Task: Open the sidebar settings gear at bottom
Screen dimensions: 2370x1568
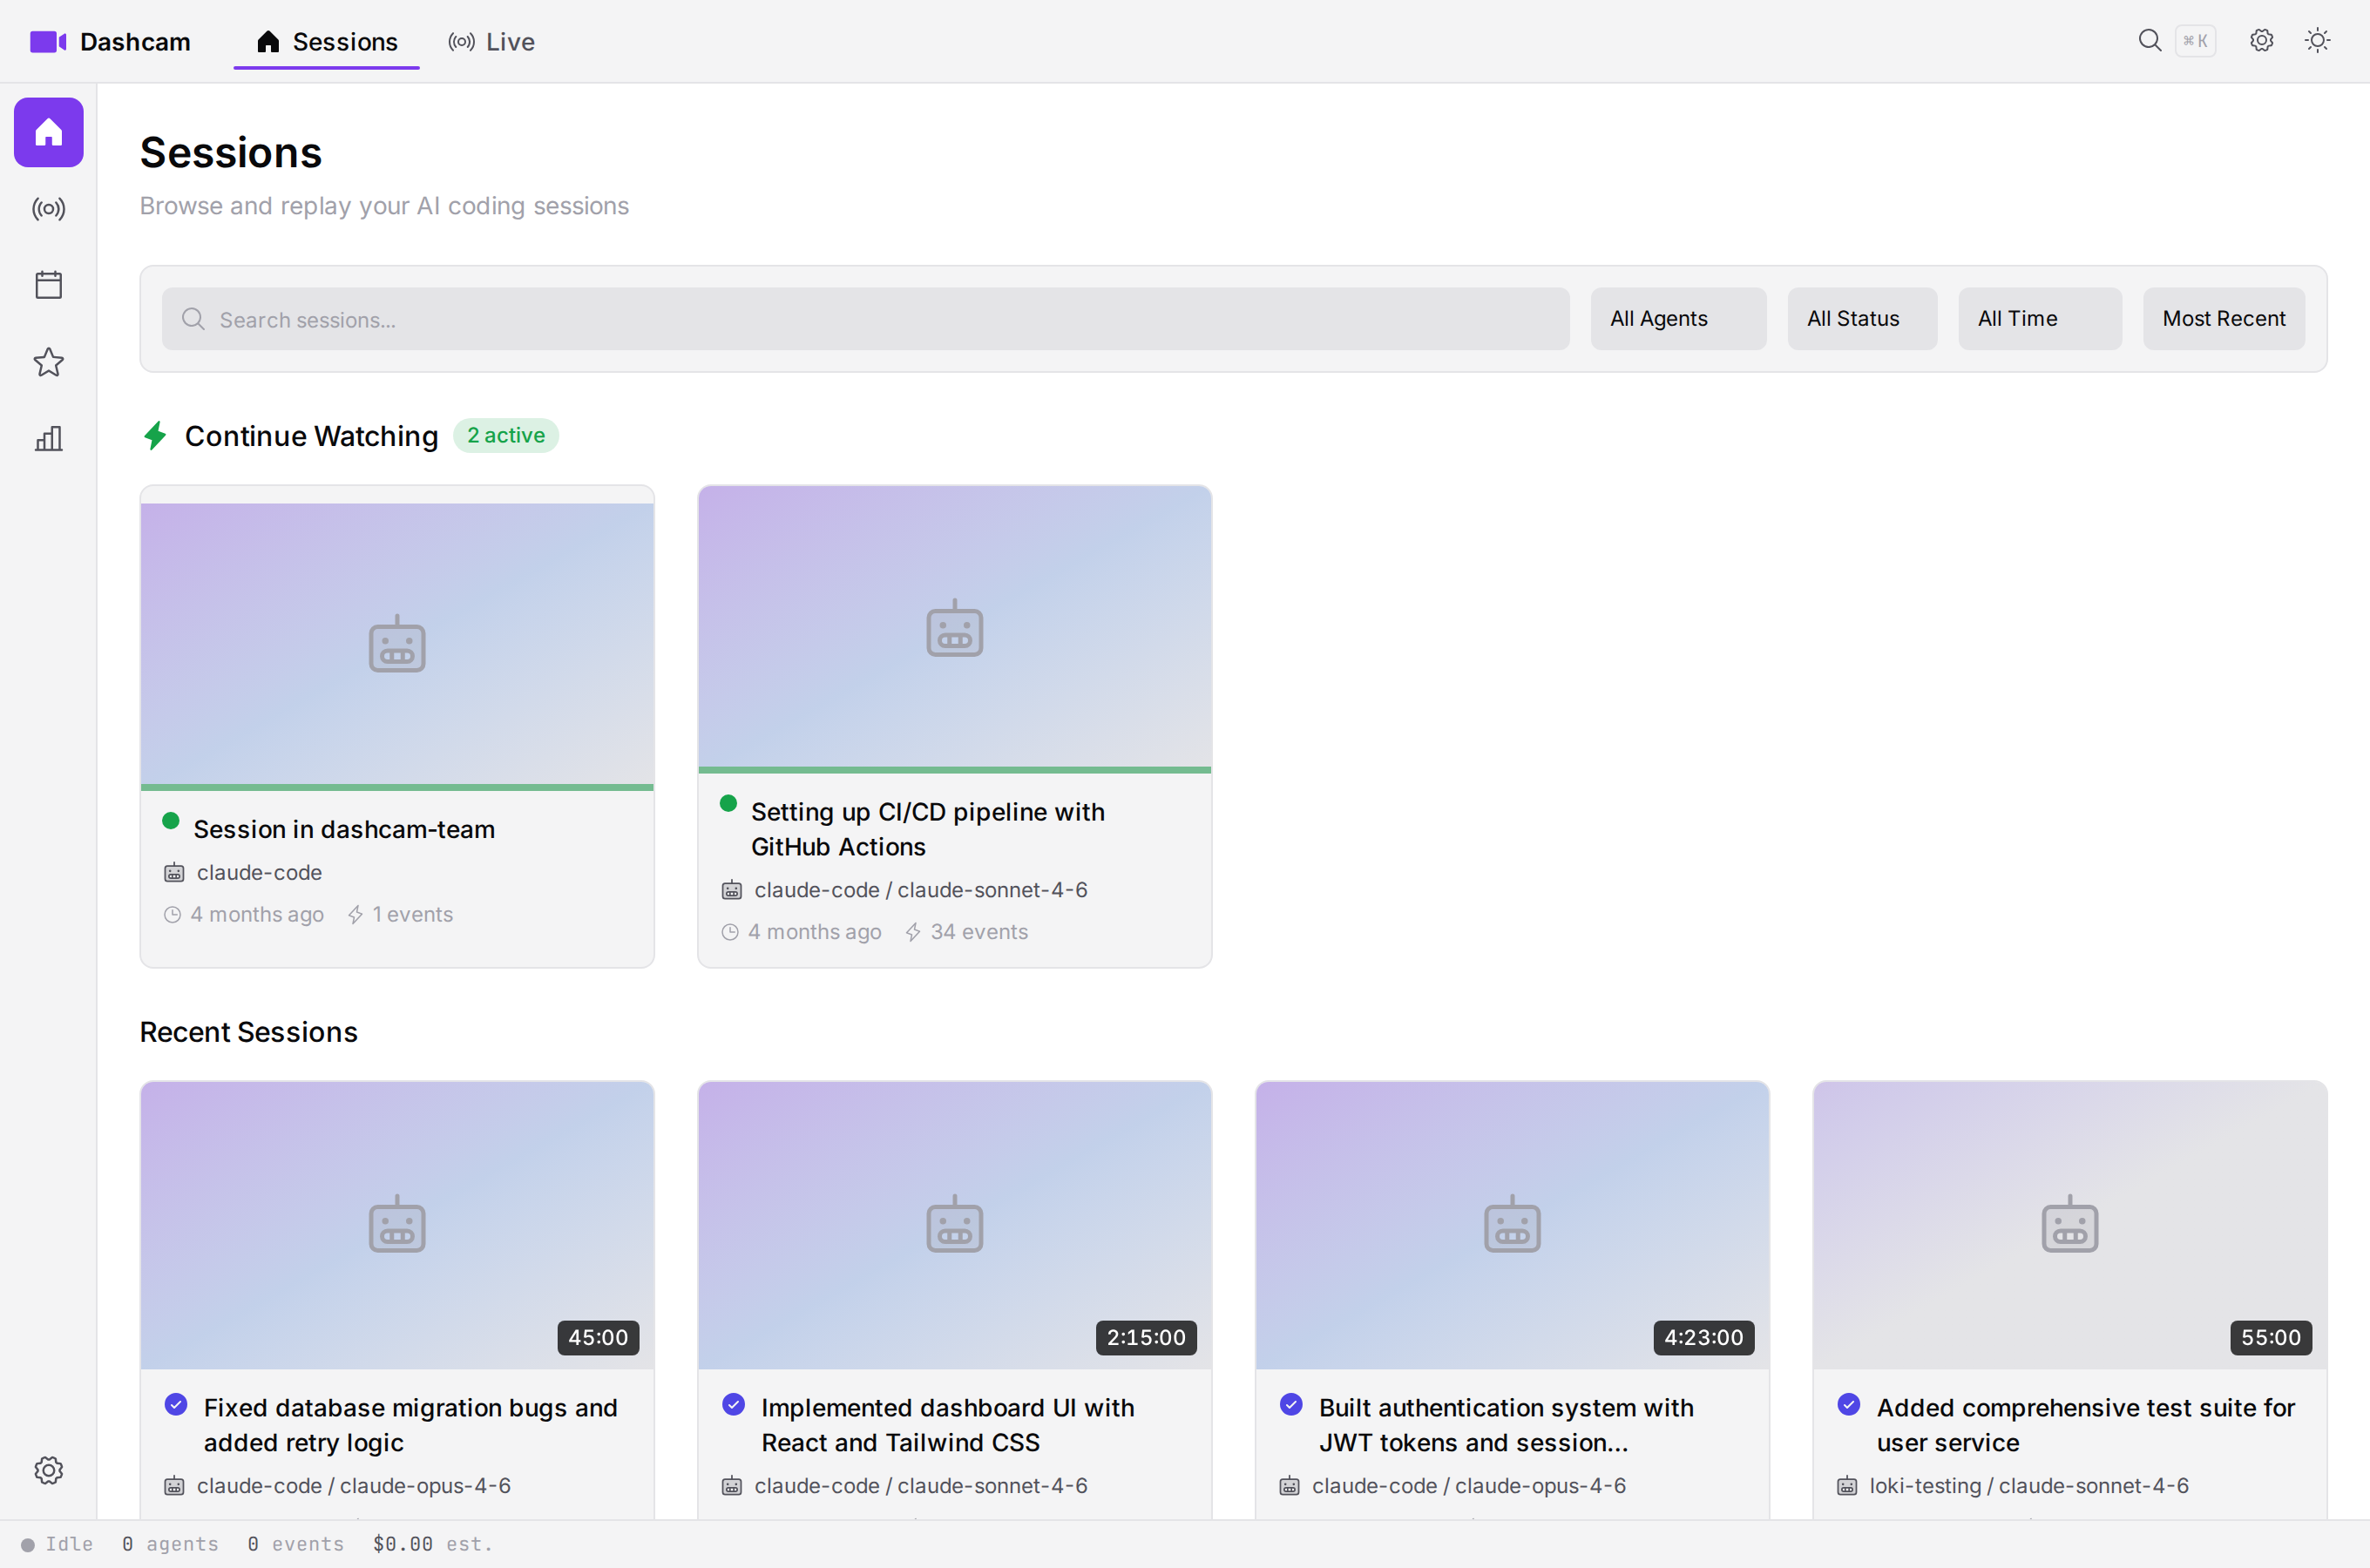Action: 48,1470
